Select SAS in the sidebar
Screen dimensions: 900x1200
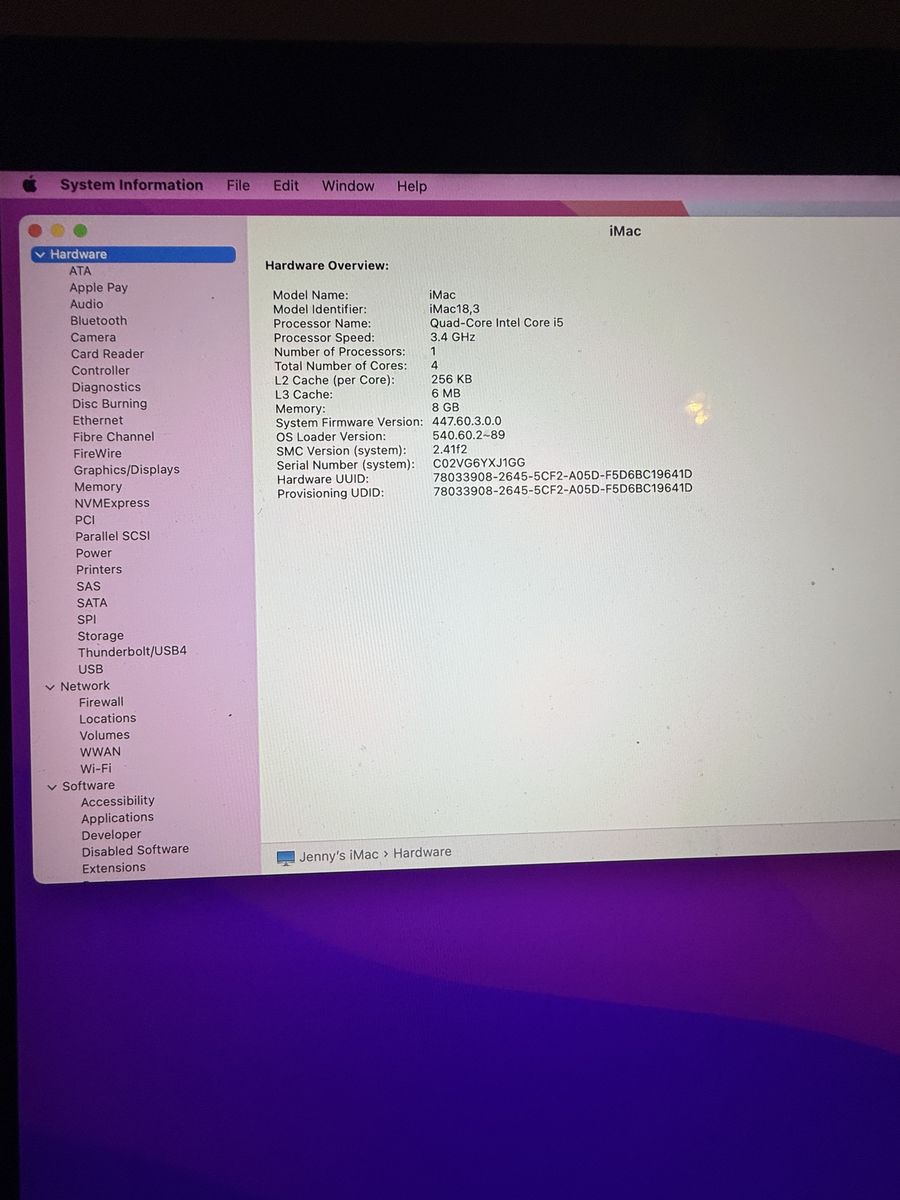(x=88, y=587)
